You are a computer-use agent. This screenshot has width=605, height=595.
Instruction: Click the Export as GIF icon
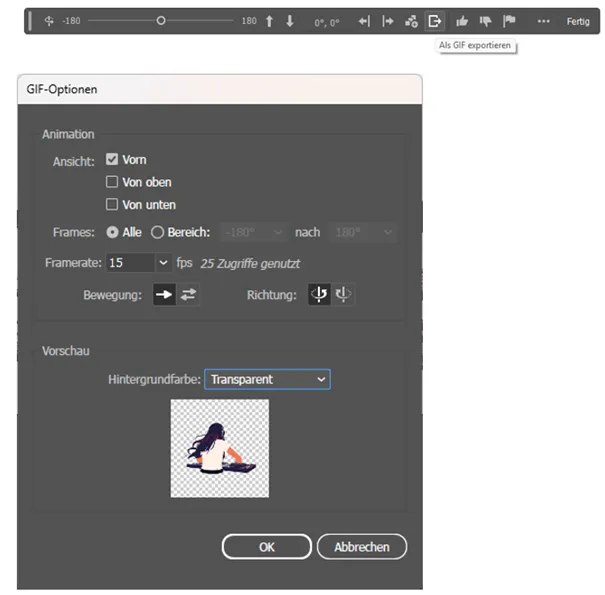[x=434, y=20]
